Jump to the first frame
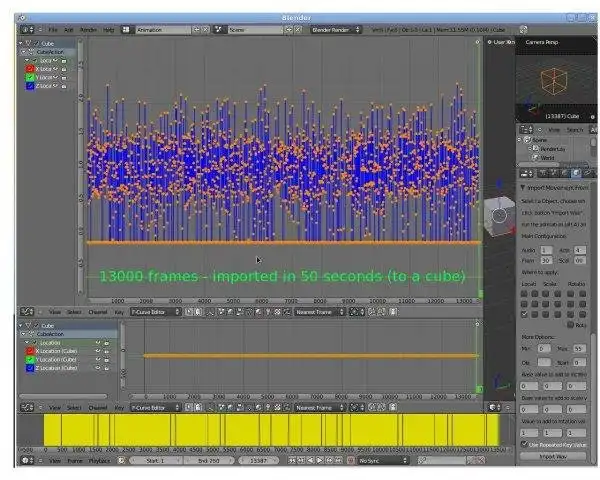The image size is (600, 480). pyautogui.click(x=292, y=460)
